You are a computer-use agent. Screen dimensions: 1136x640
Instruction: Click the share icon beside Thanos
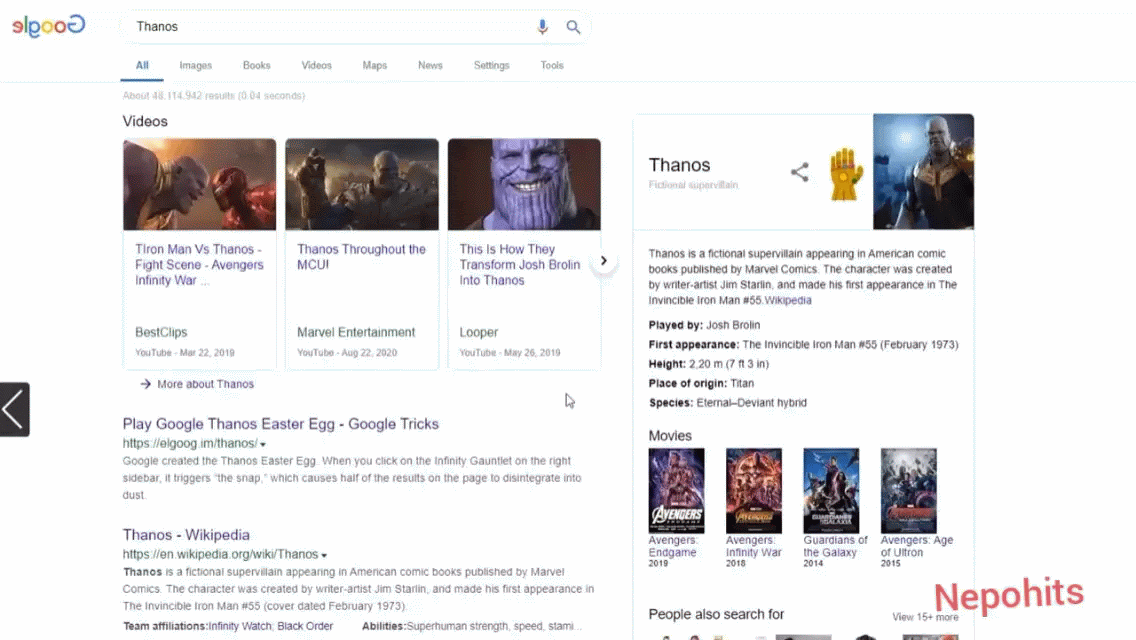pyautogui.click(x=799, y=172)
